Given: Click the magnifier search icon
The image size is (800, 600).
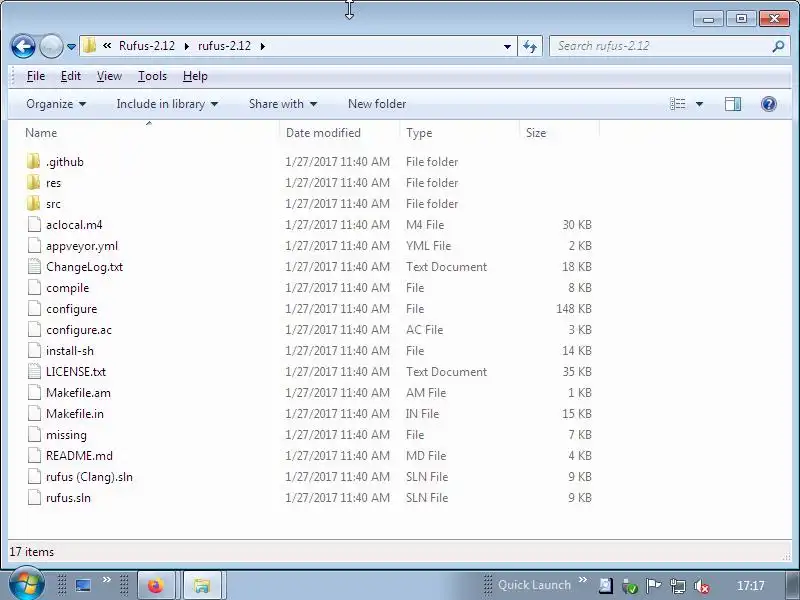Looking at the screenshot, I should [778, 46].
